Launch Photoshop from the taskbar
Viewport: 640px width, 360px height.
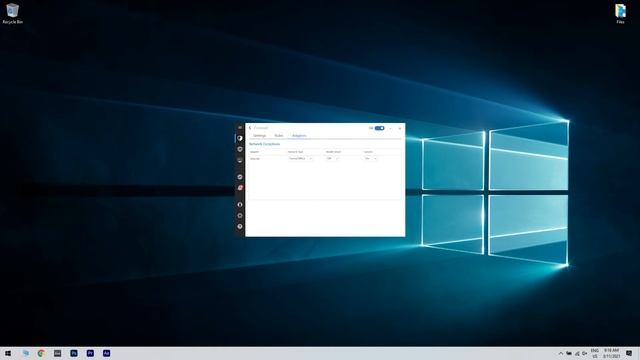pos(74,353)
